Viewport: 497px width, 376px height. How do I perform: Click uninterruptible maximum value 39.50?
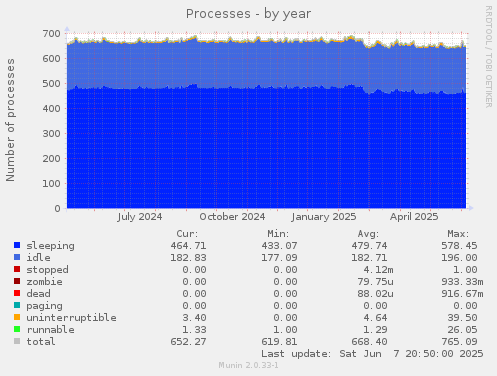[462, 318]
